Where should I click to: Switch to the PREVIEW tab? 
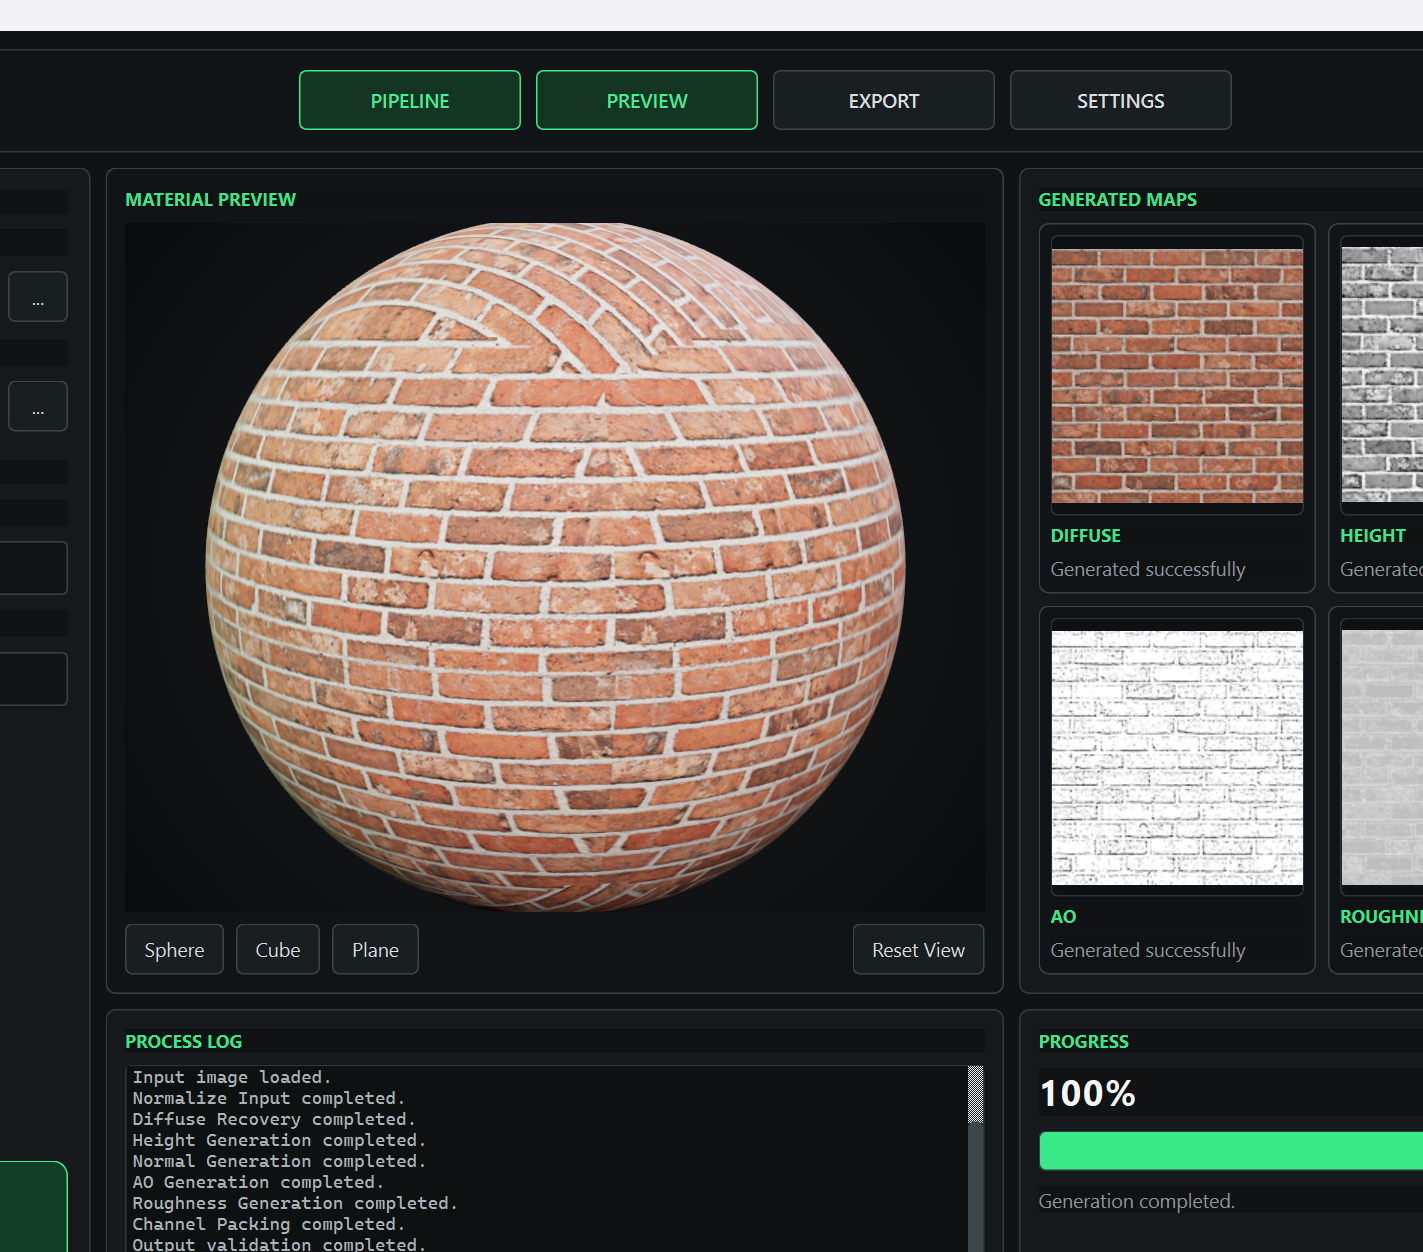pos(647,100)
